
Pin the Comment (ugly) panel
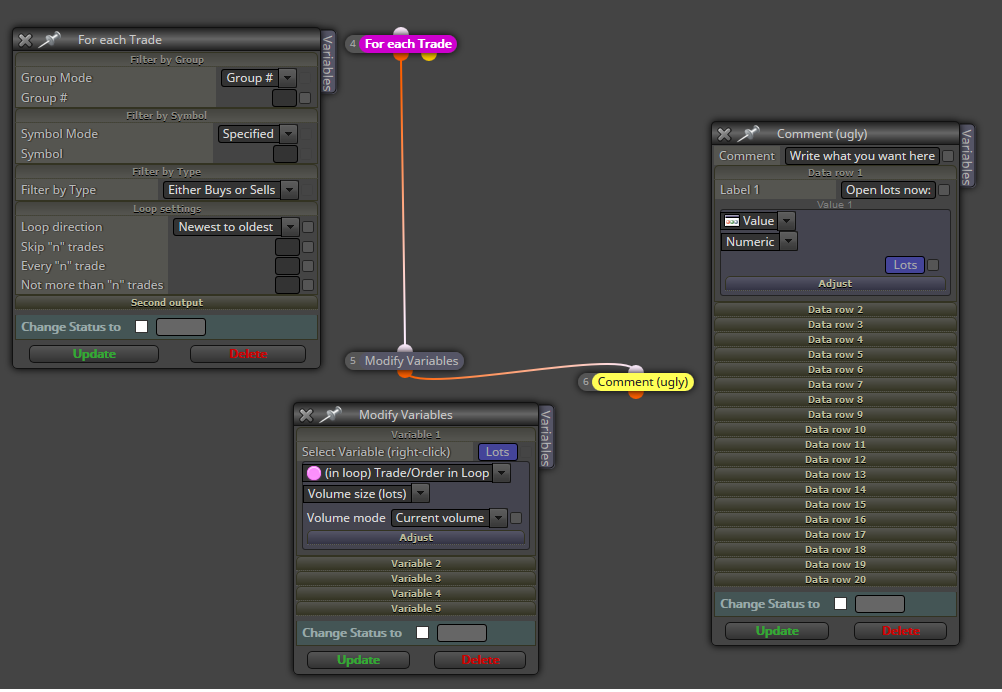[x=748, y=134]
